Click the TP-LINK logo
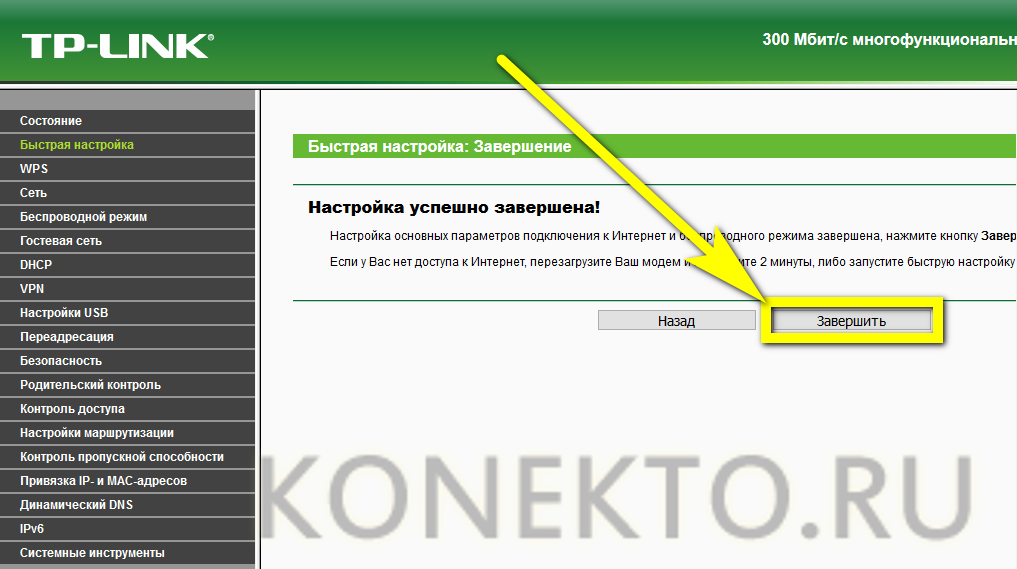 [x=116, y=44]
